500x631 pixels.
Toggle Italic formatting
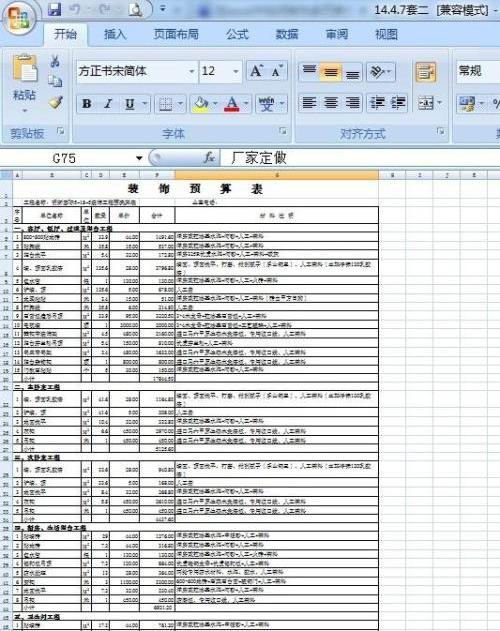(108, 104)
